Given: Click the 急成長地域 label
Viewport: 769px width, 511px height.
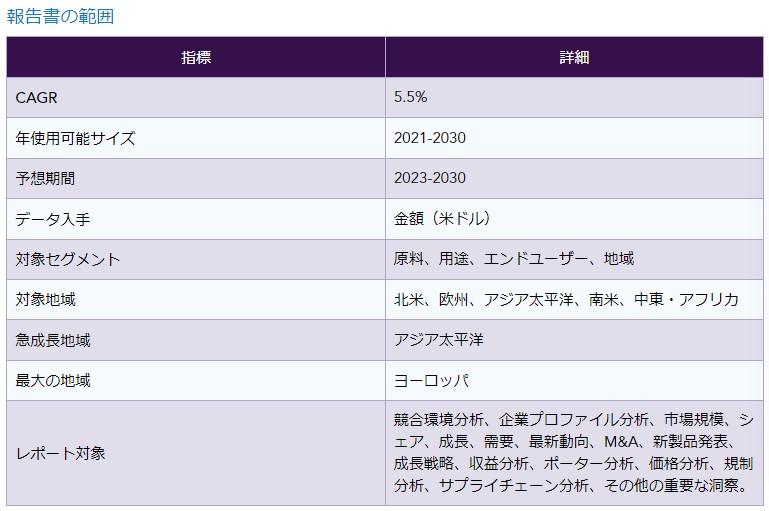Looking at the screenshot, I should (53, 340).
